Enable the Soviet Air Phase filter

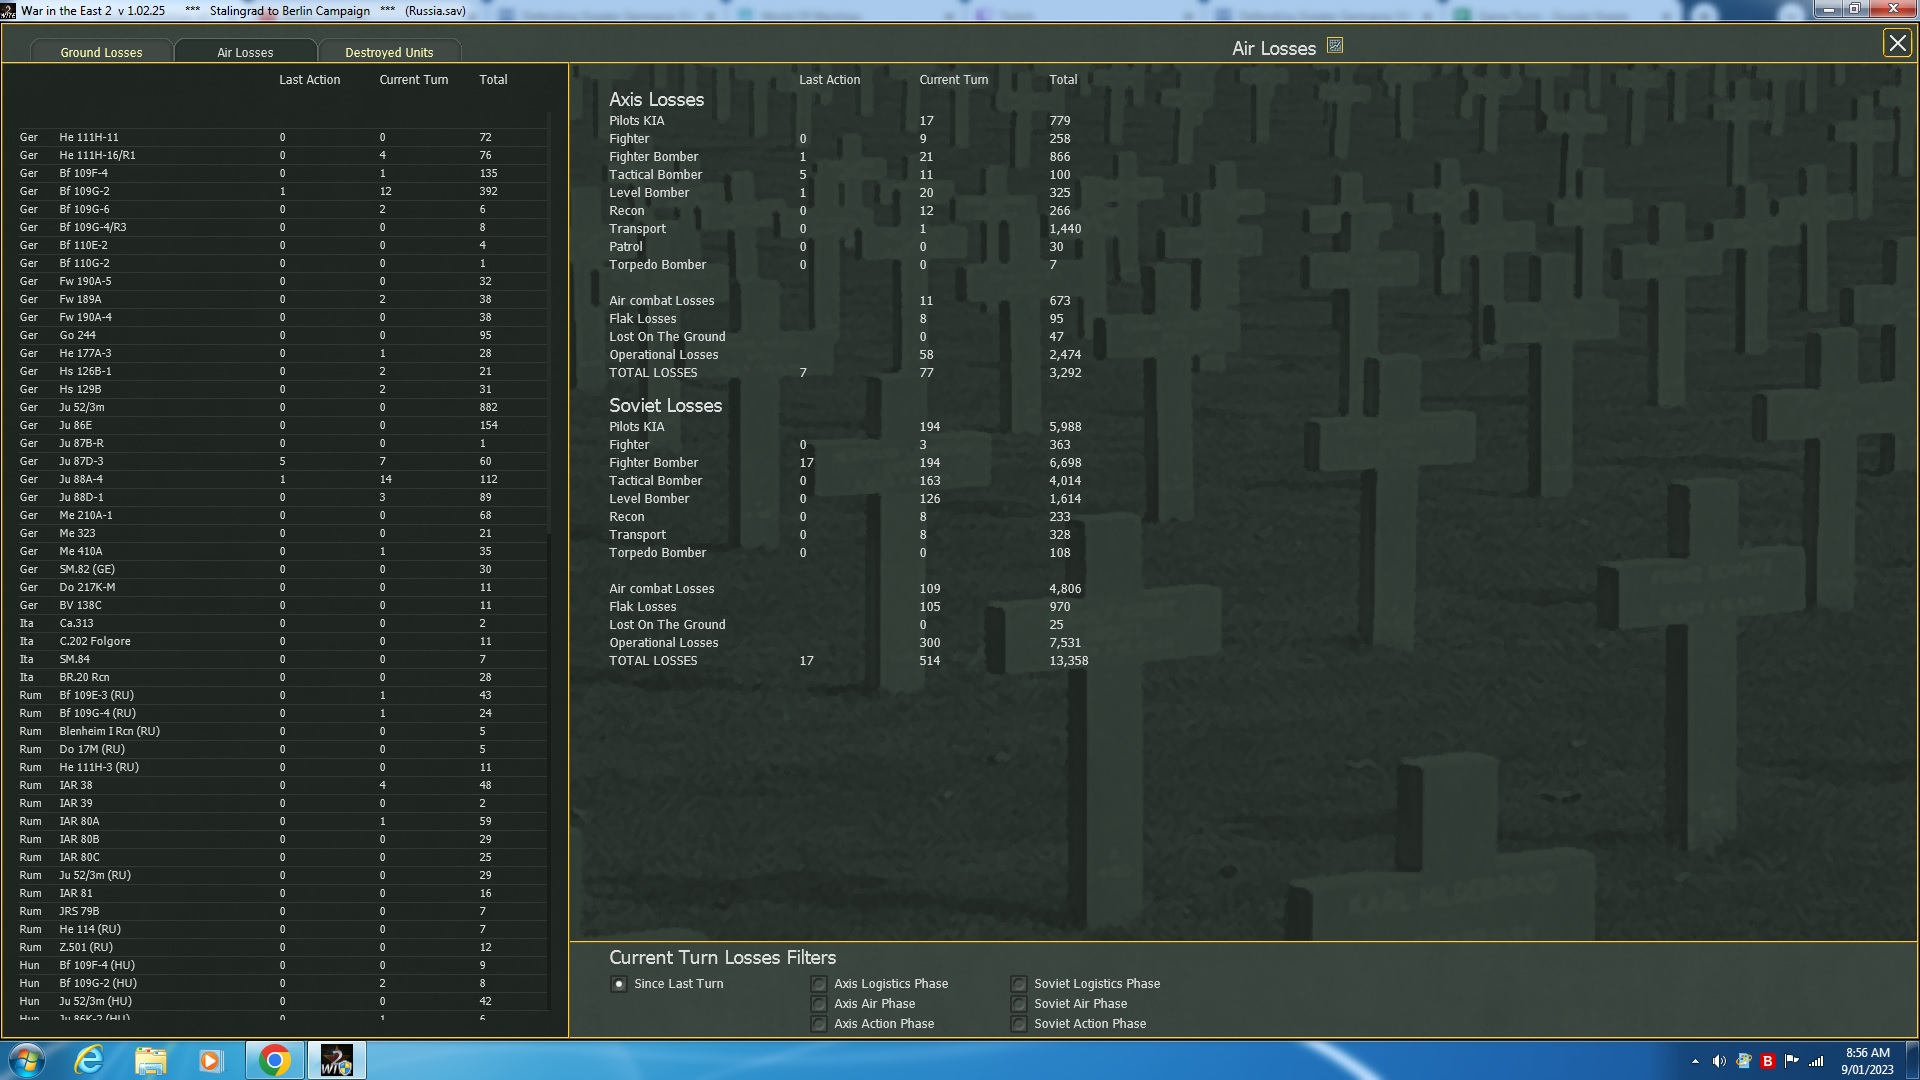click(x=1019, y=1004)
